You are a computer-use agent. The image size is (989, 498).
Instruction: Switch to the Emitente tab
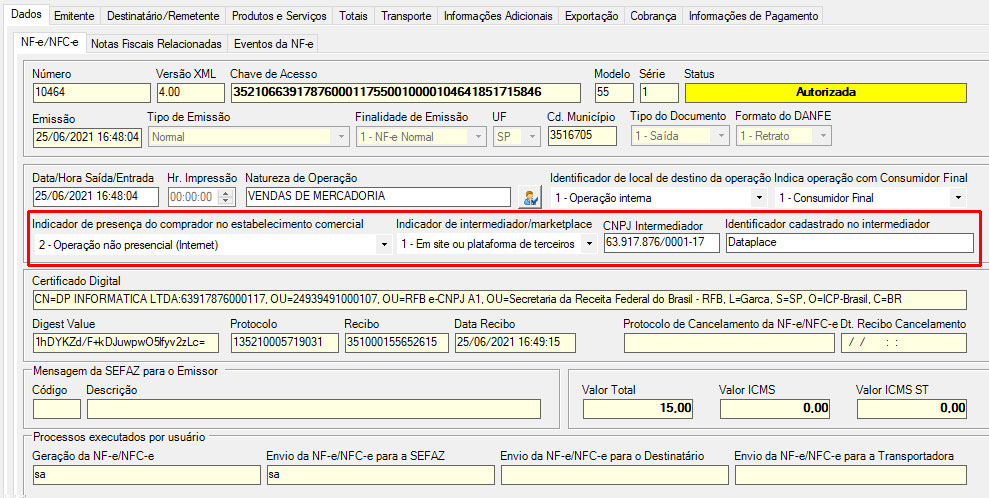pyautogui.click(x=75, y=16)
